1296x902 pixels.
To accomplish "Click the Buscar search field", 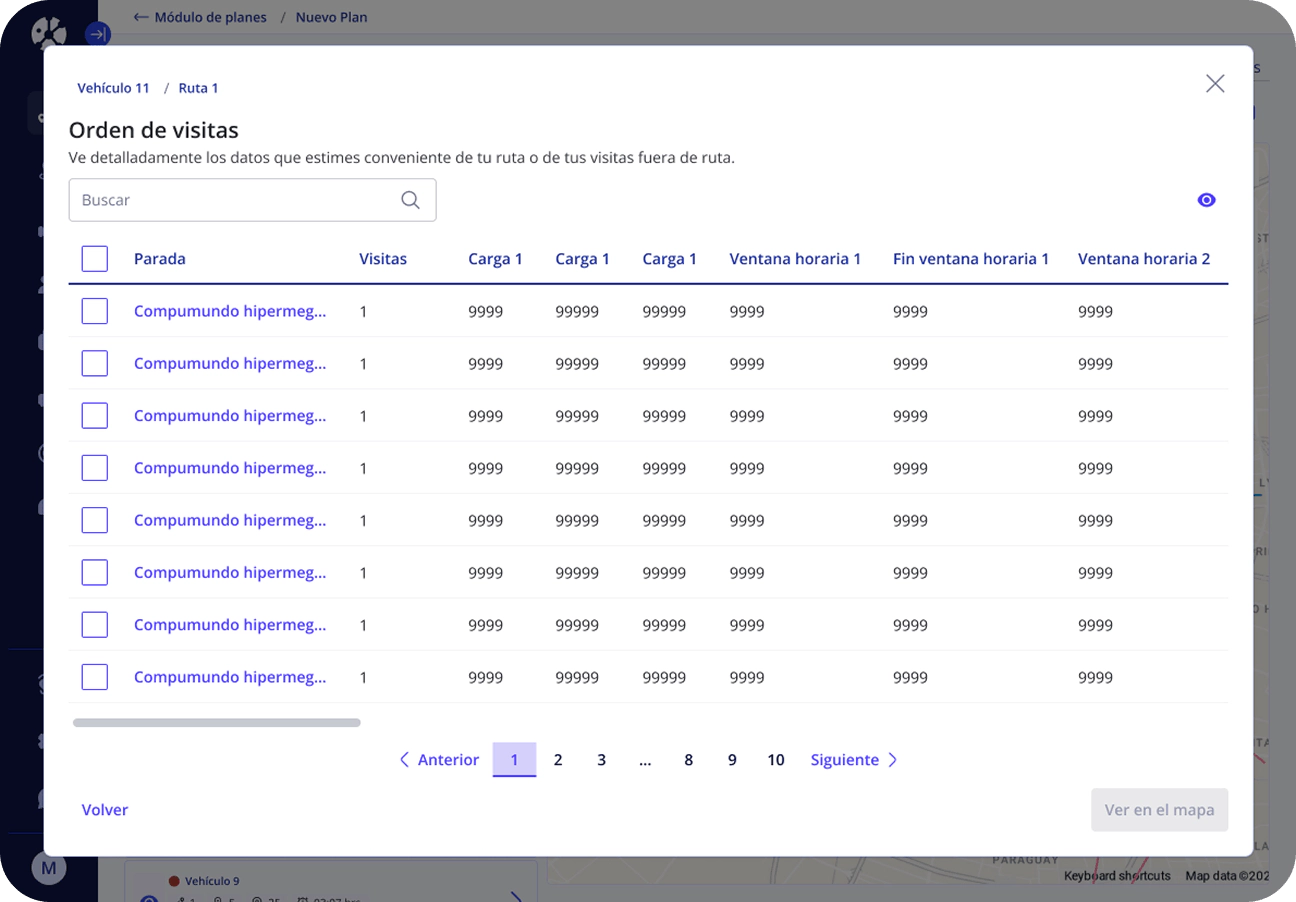I will pos(252,200).
